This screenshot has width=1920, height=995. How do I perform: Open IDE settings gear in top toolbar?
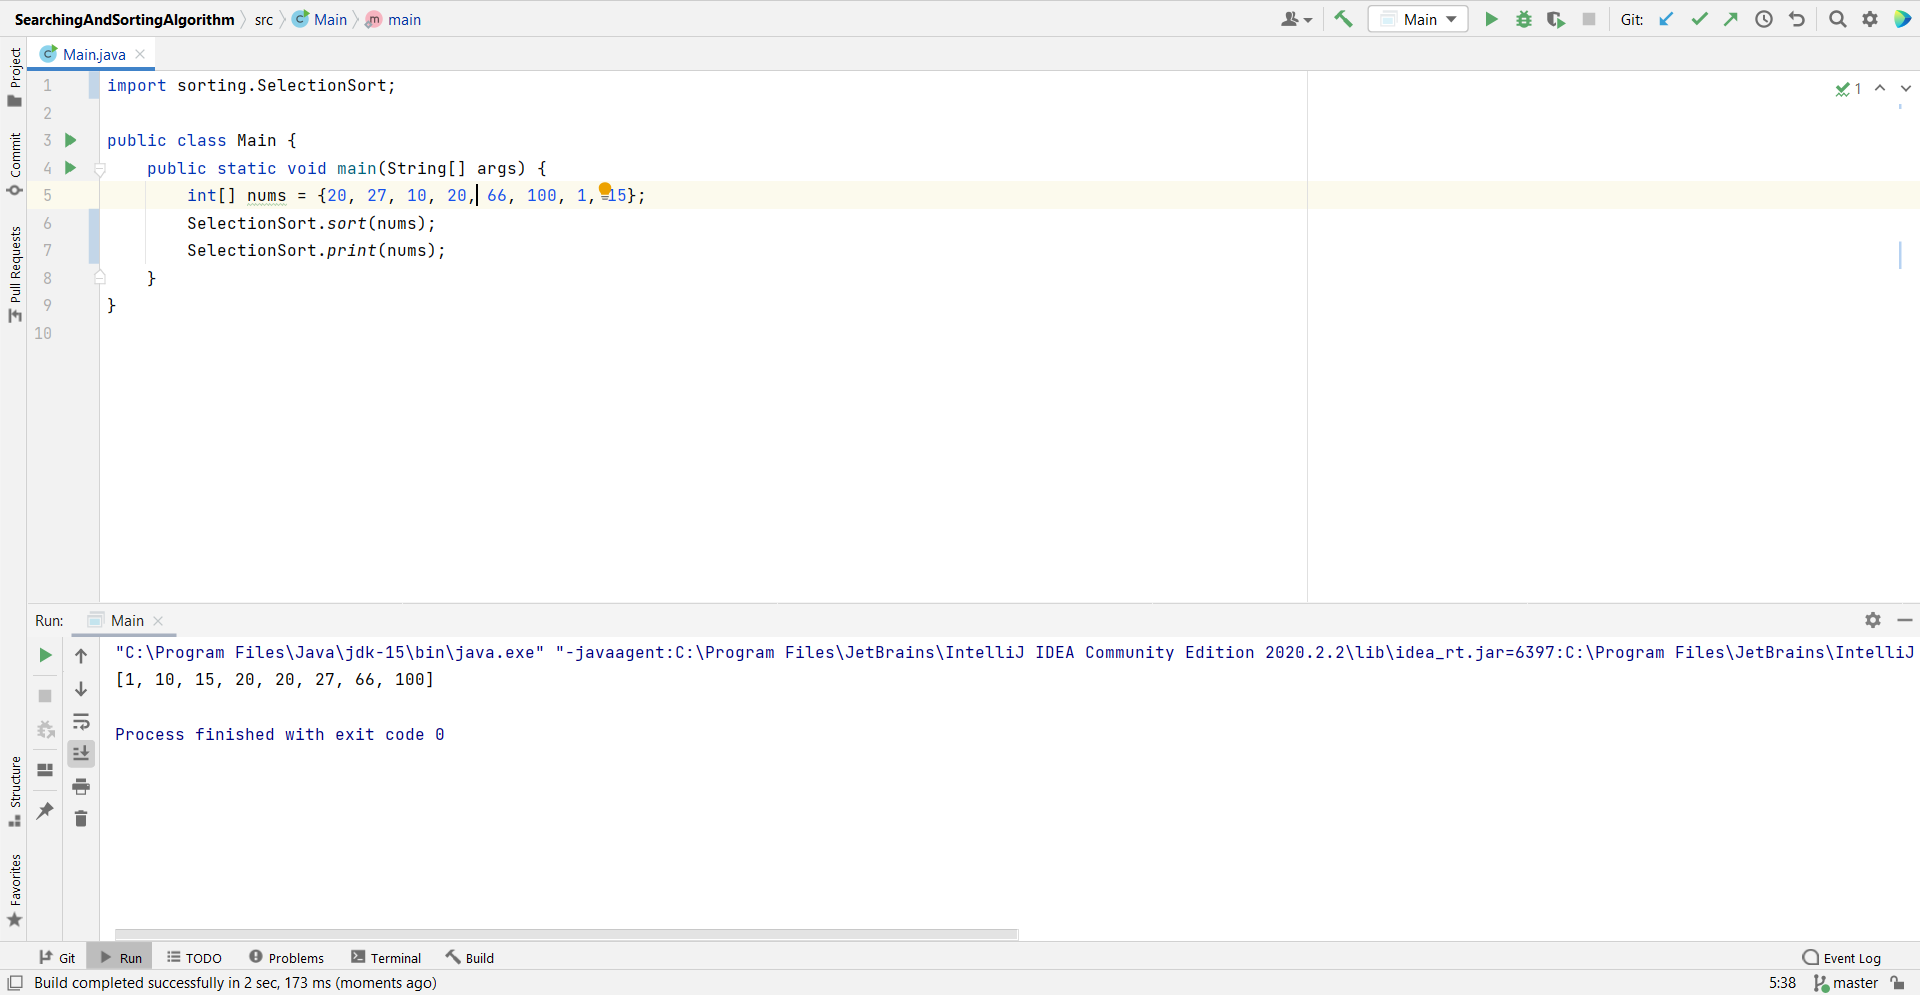tap(1870, 19)
